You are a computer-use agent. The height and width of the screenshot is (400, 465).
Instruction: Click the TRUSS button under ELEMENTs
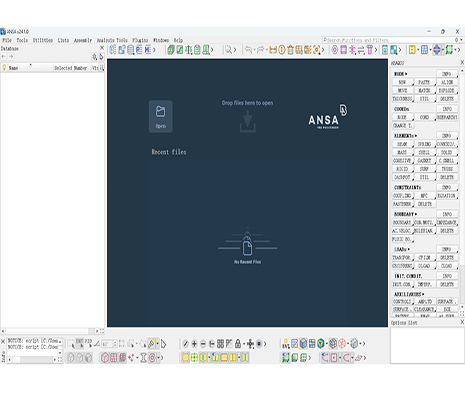point(447,169)
